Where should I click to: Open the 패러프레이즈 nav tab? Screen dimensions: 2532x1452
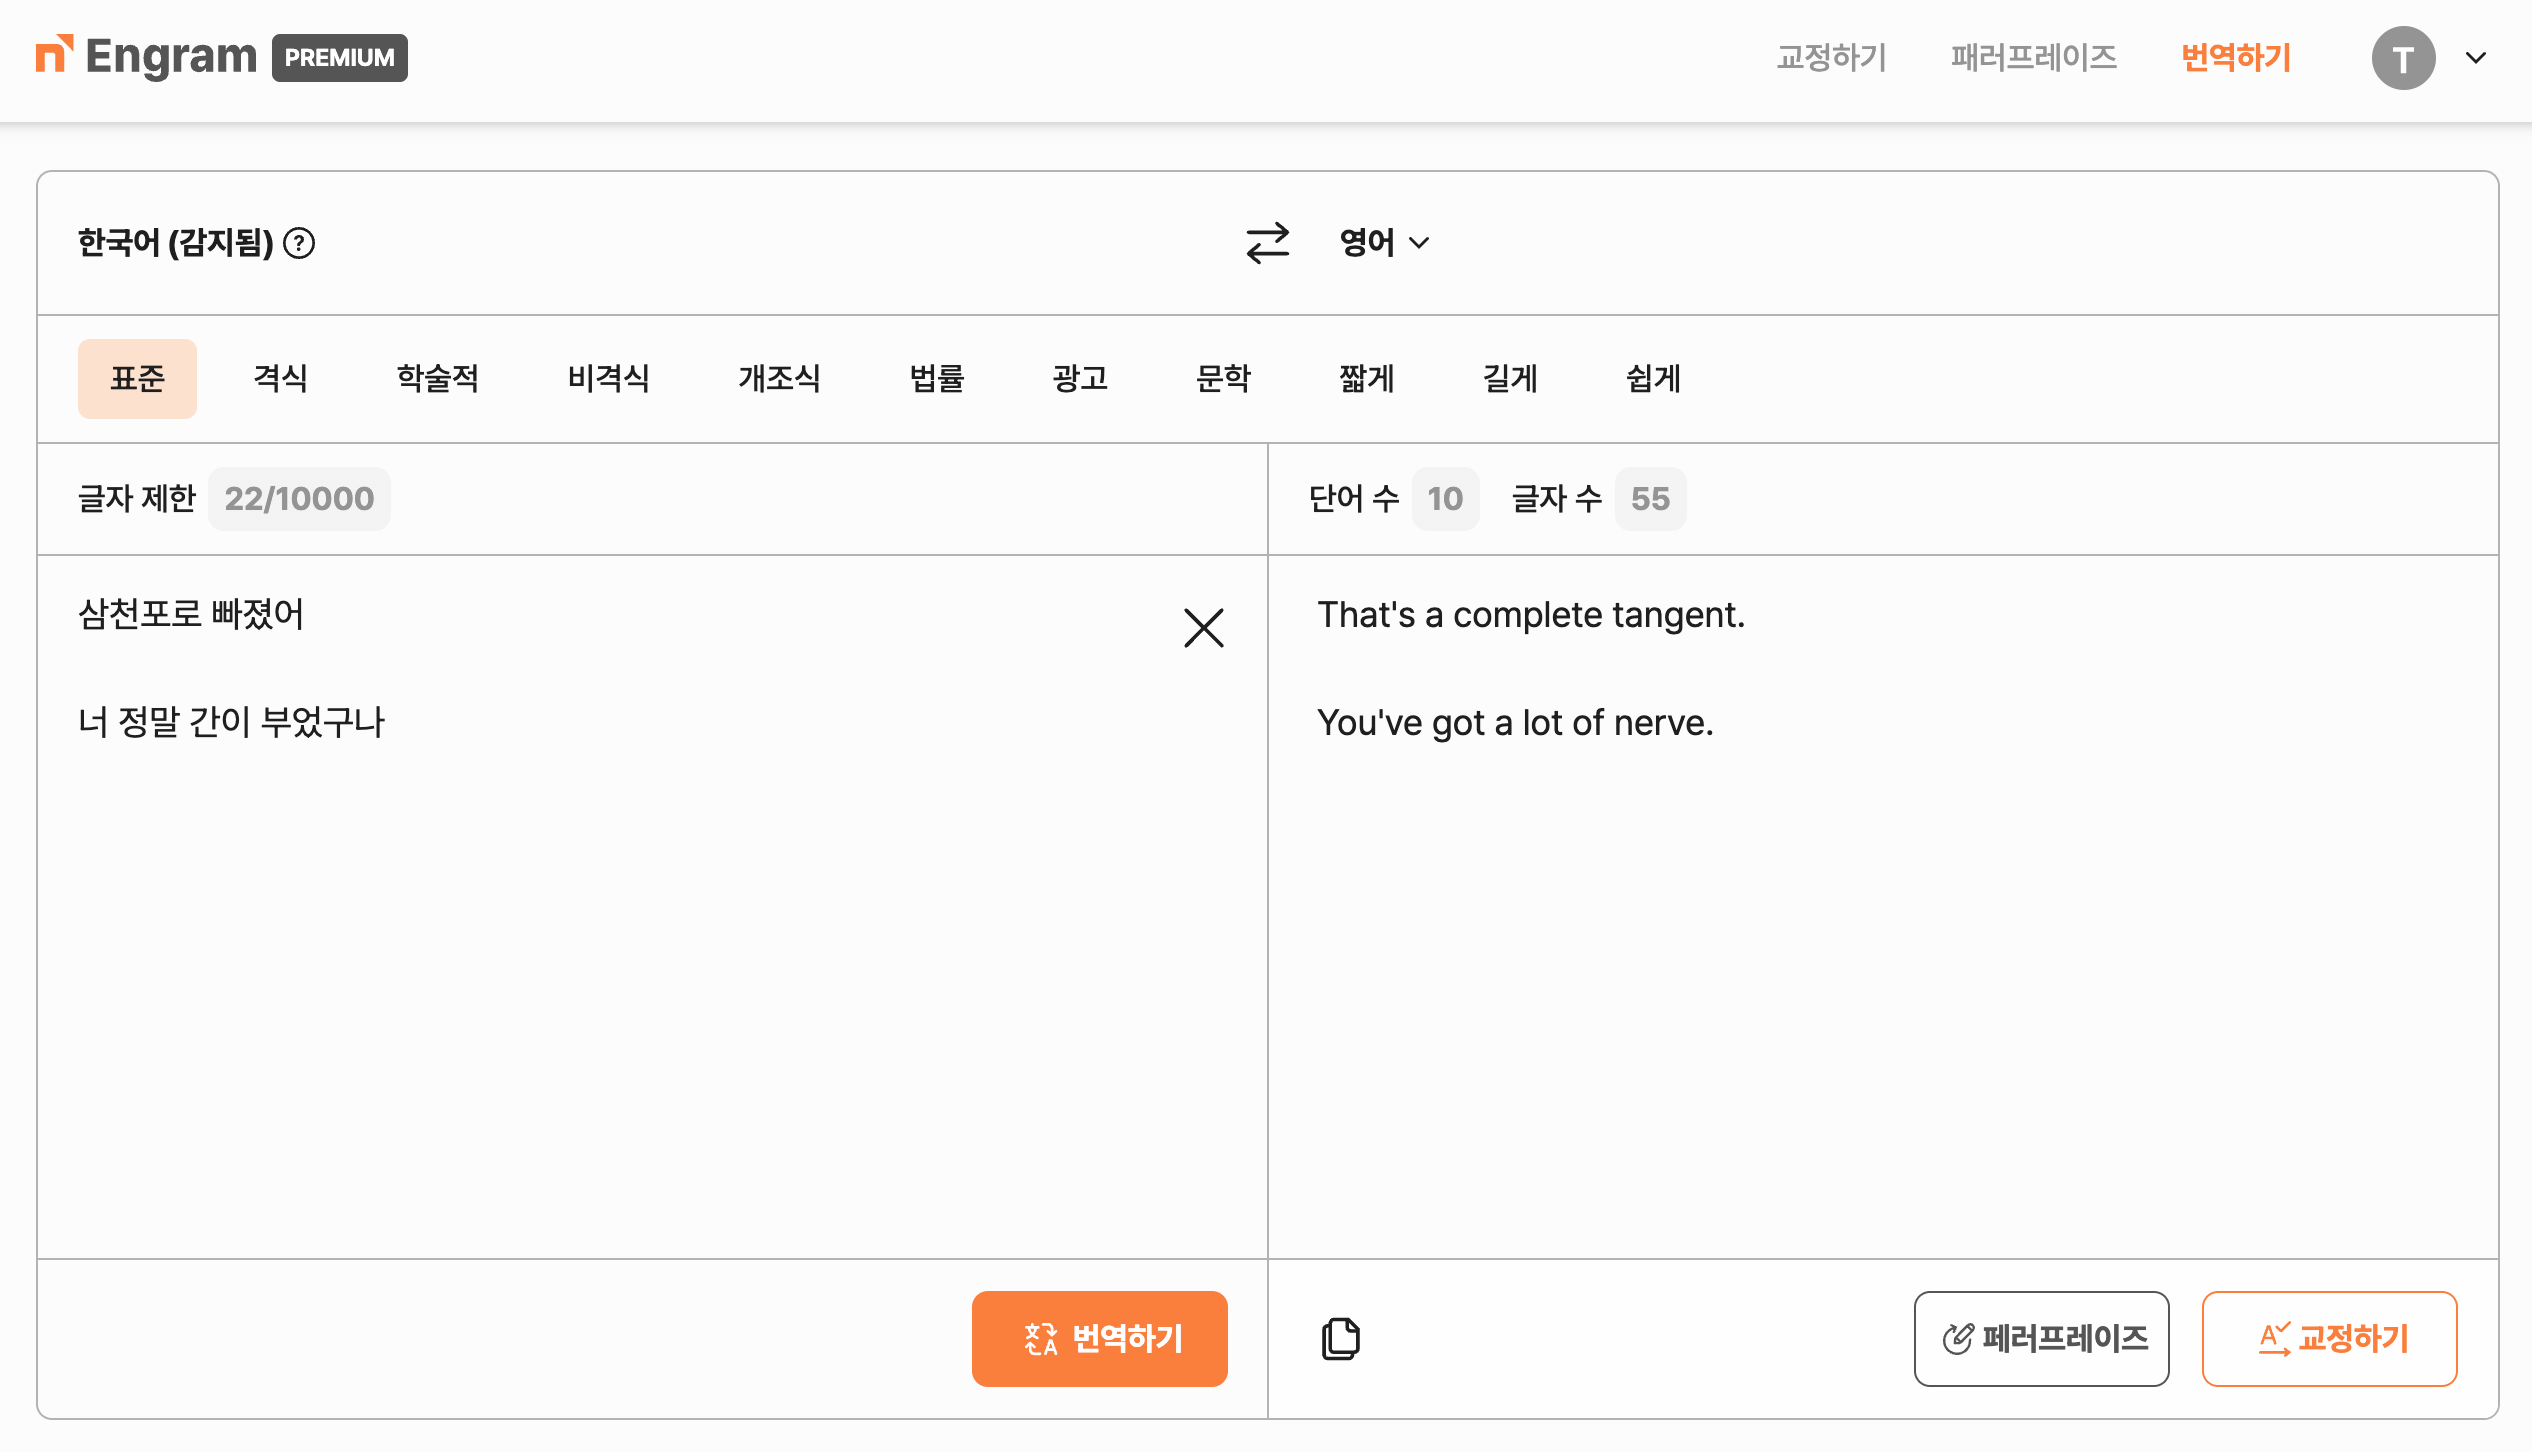2033,58
